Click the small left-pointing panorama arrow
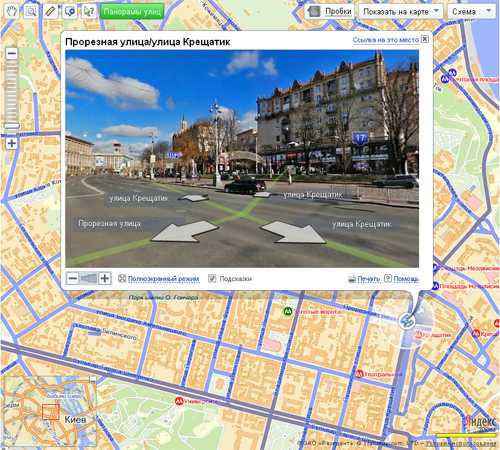The image size is (500, 450). pos(193,198)
